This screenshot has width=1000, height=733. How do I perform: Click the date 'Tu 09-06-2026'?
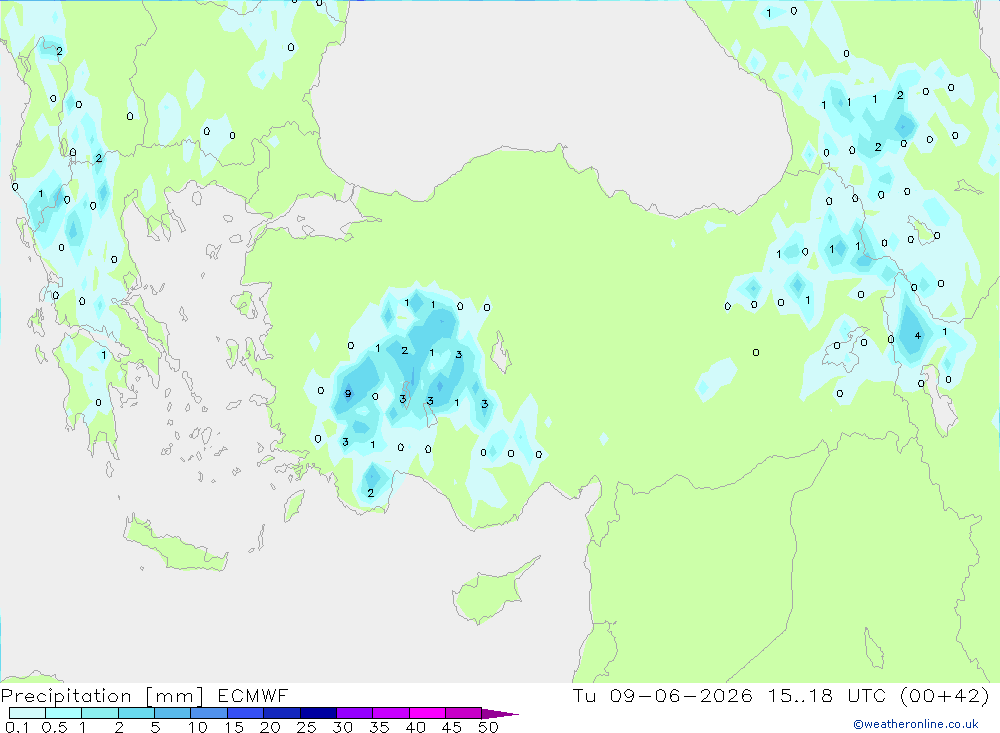[663, 695]
